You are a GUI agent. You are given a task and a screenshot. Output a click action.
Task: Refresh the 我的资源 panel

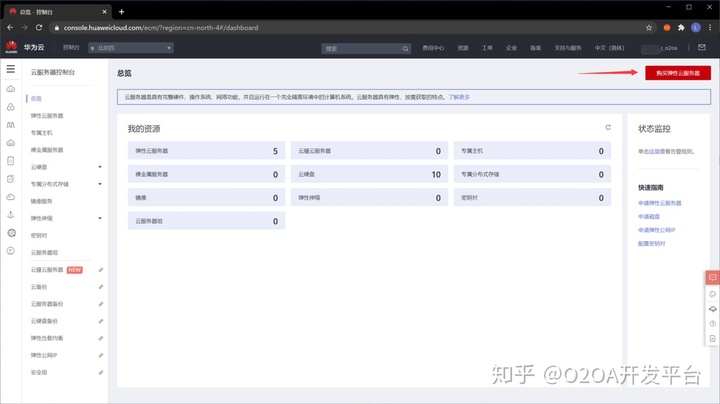point(608,127)
